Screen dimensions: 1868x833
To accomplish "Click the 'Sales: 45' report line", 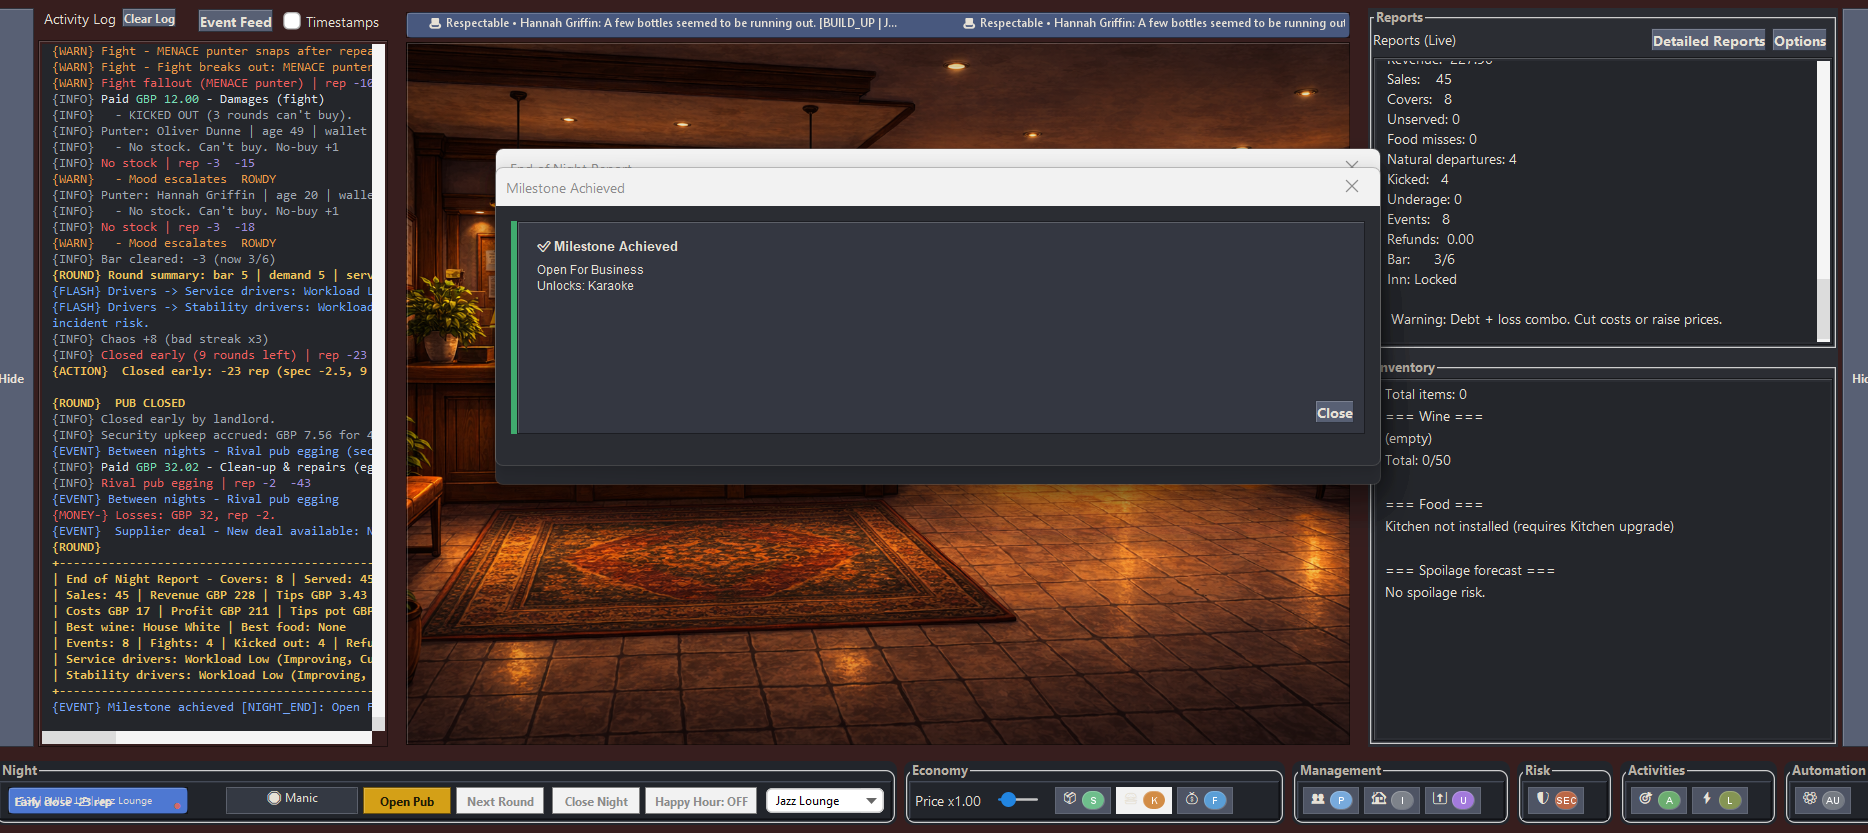I will [x=1419, y=79].
